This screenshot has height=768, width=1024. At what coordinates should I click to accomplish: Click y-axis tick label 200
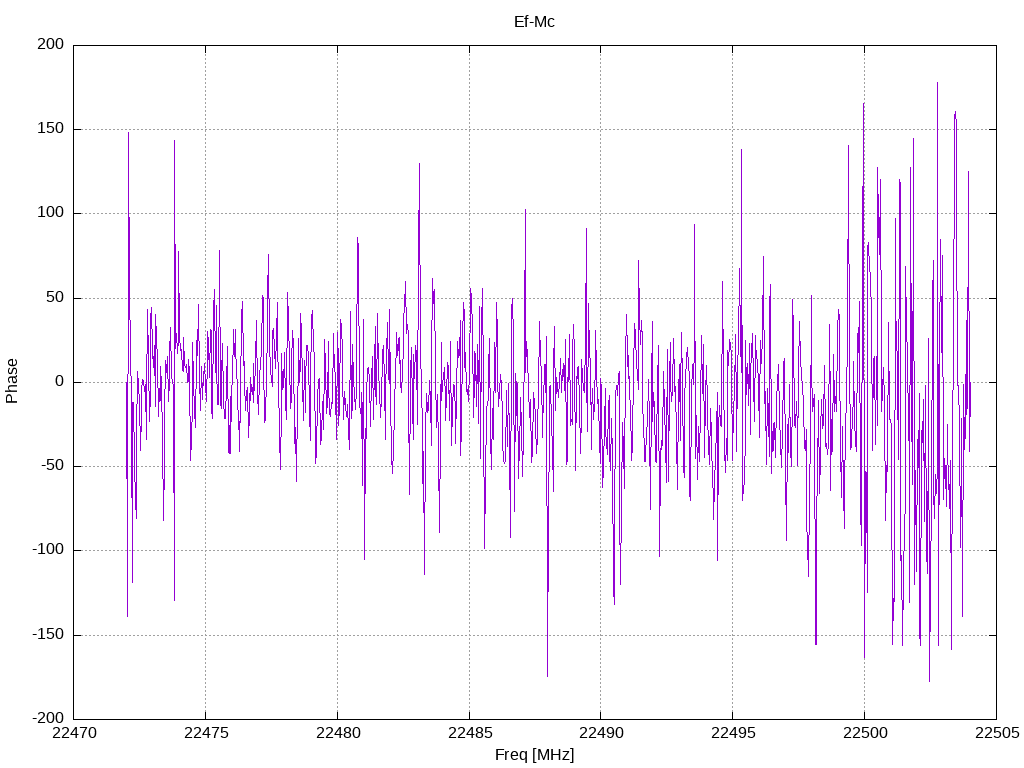pyautogui.click(x=51, y=44)
